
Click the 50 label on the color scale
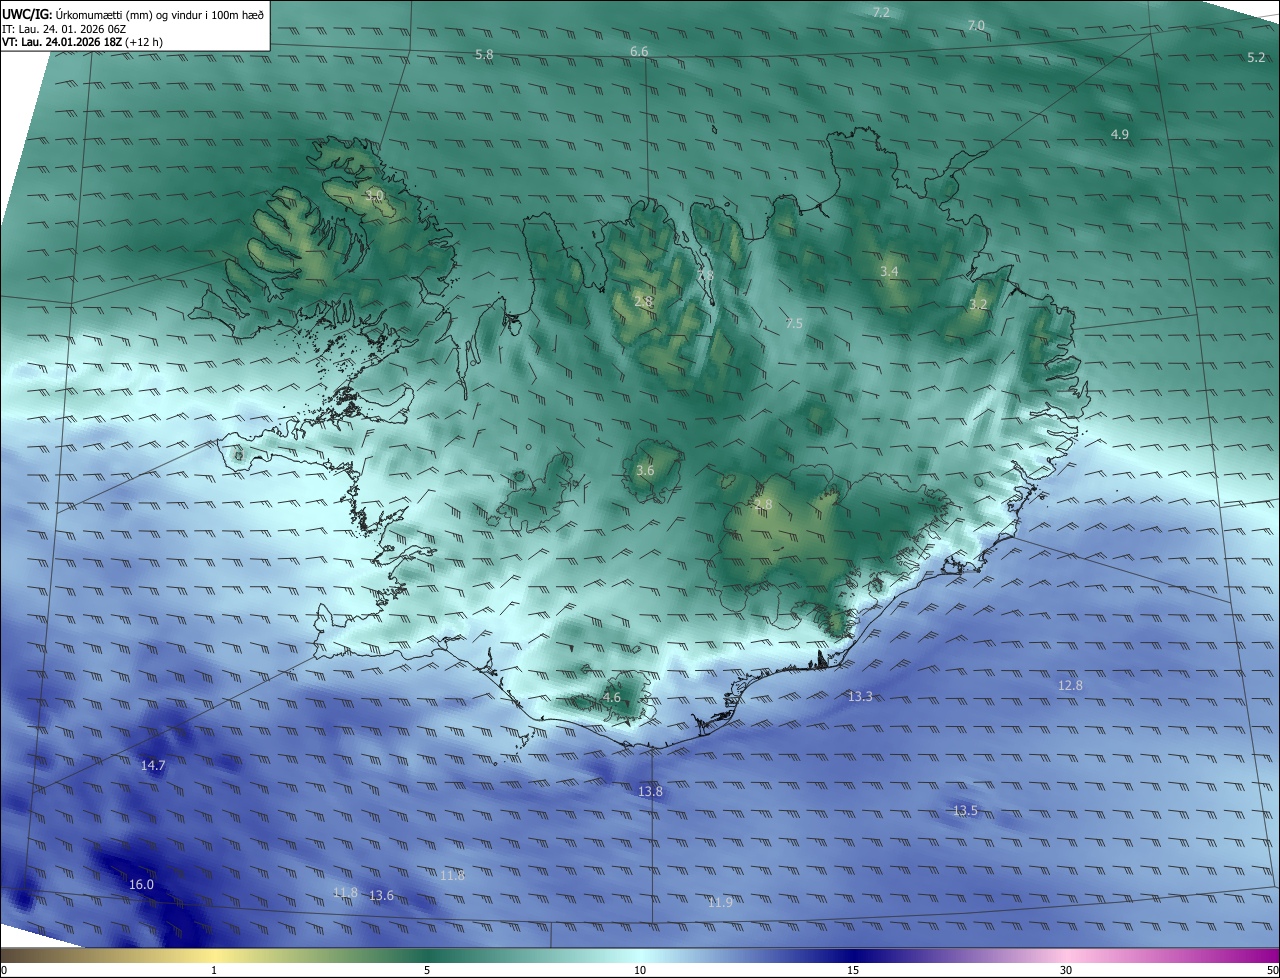1272,971
